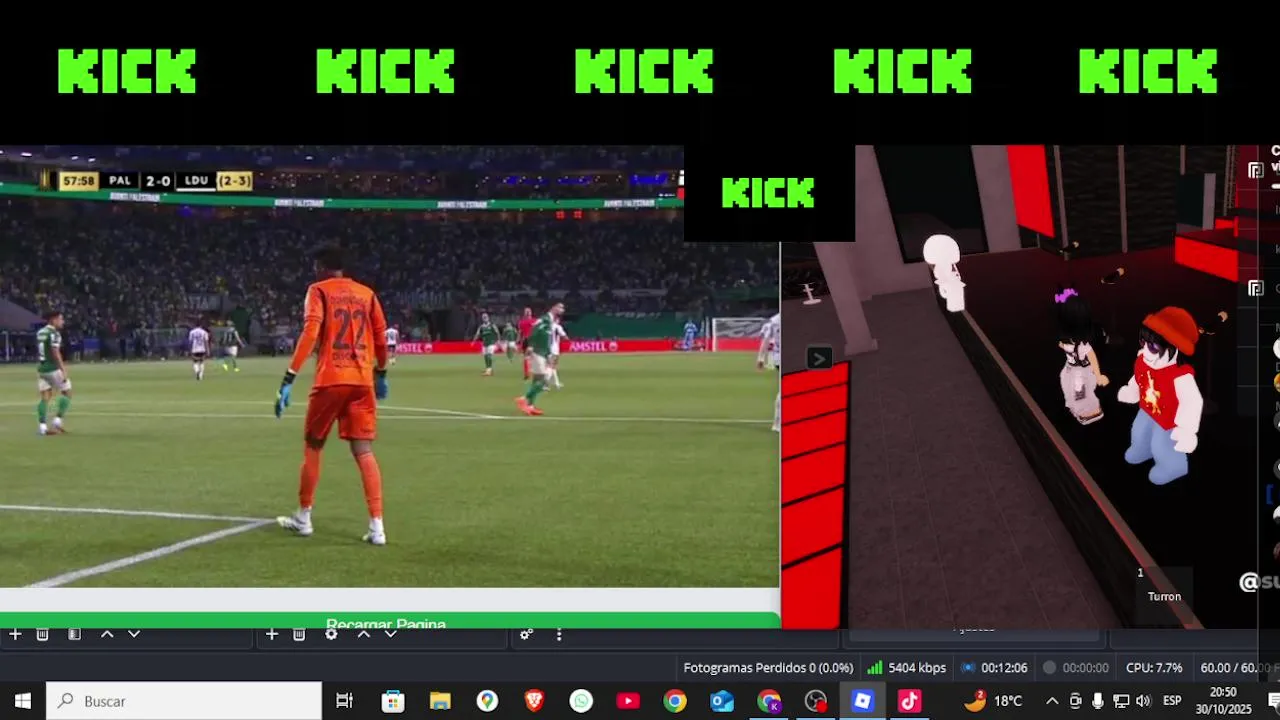This screenshot has width=1280, height=720.
Task: Delete the selected scene with the trash icon in the first OBS dock toolbar
Action: point(42,634)
